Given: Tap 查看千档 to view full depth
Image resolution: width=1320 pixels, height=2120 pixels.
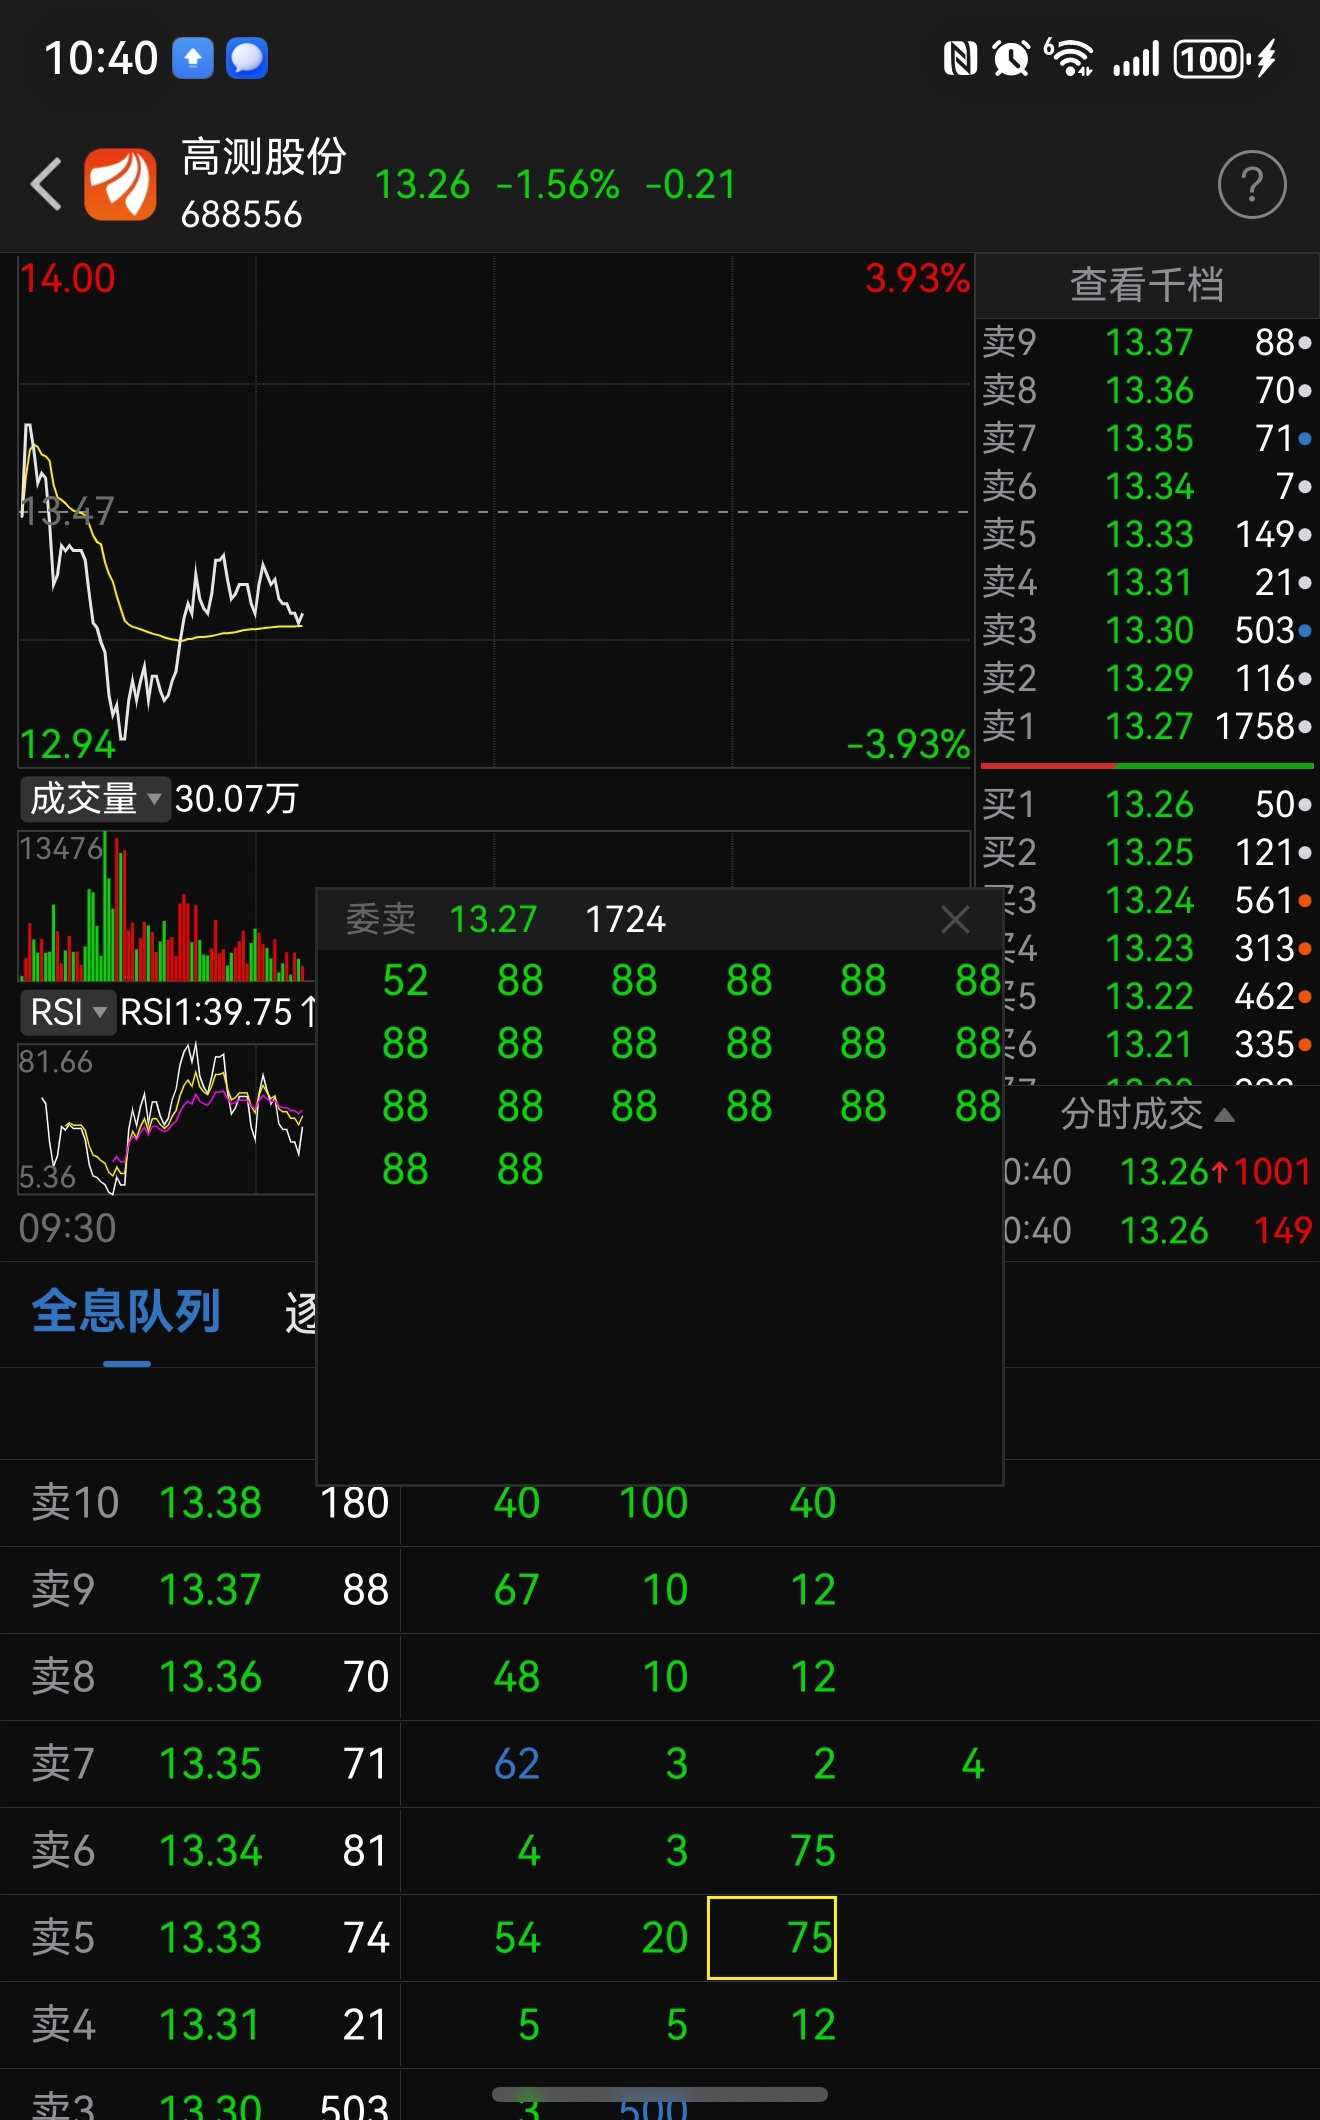Looking at the screenshot, I should tap(1147, 285).
